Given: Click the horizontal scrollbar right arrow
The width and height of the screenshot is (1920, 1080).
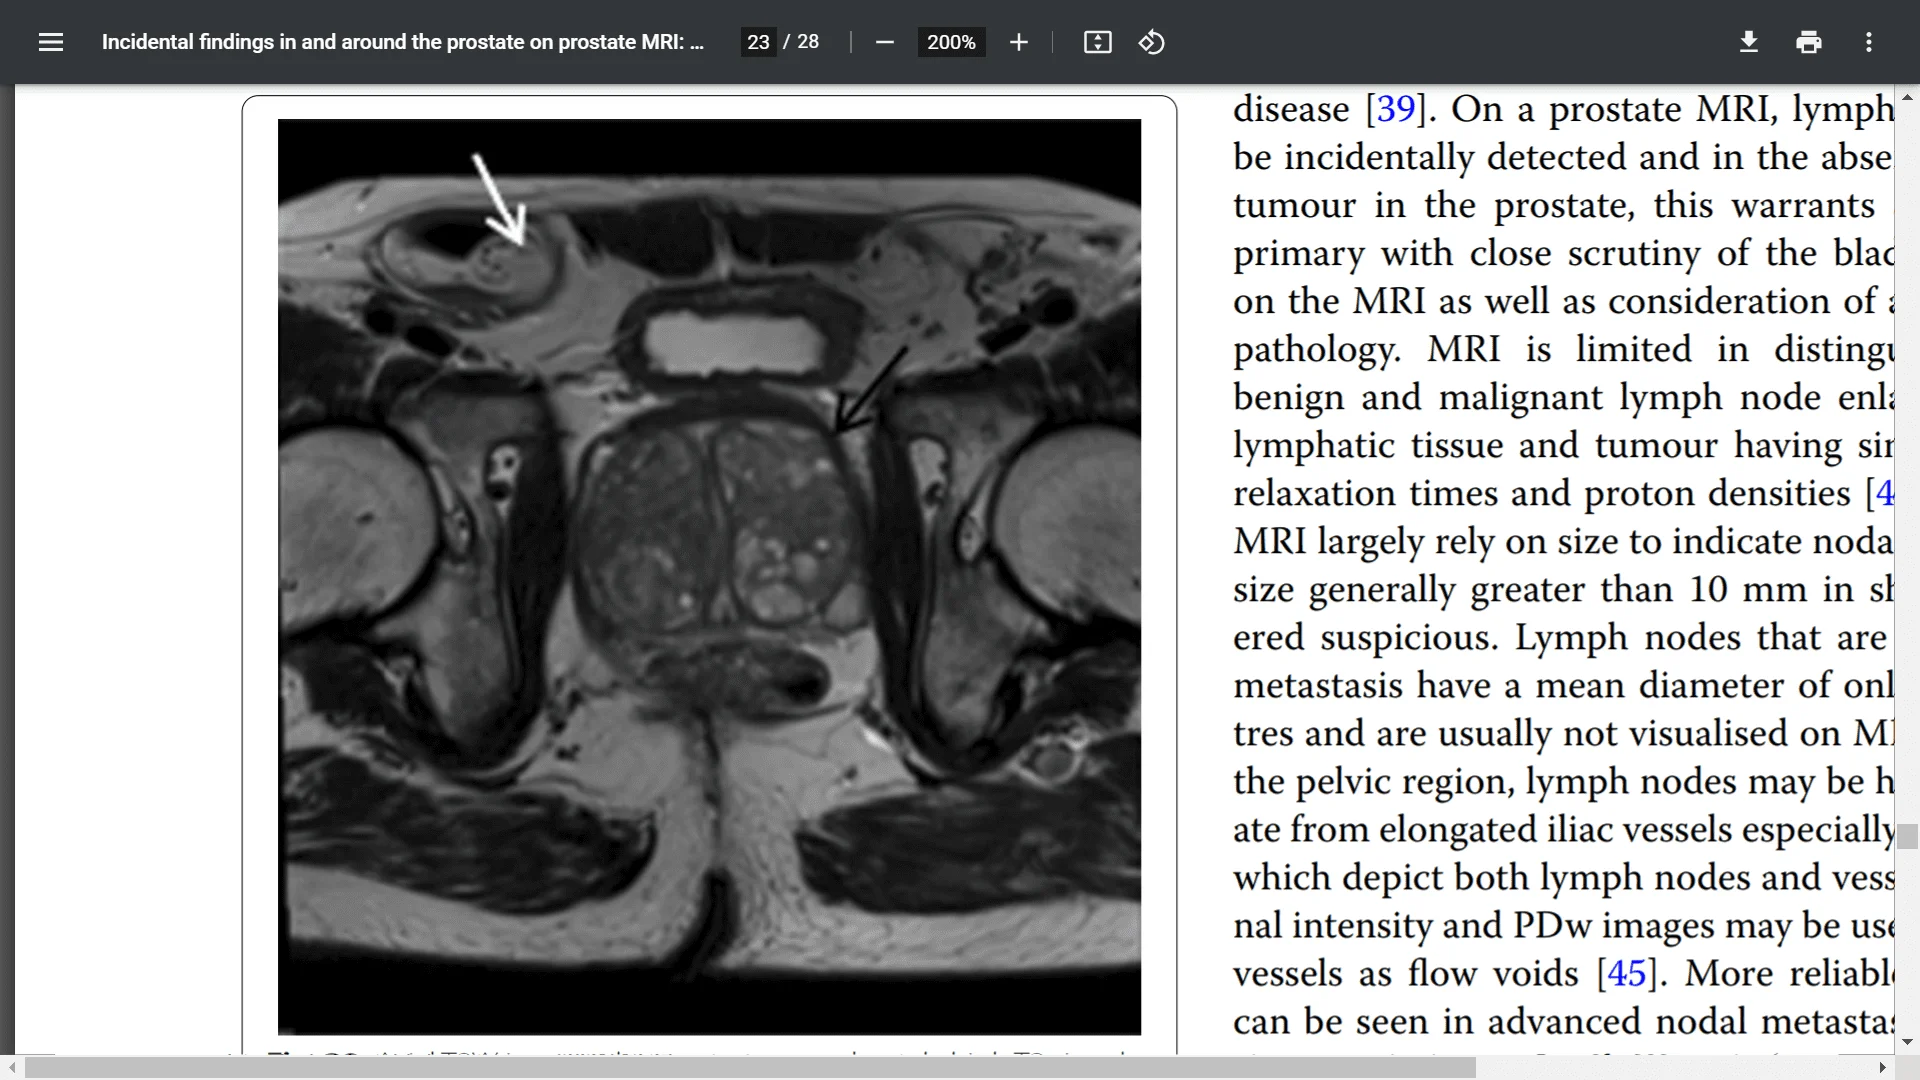Looking at the screenshot, I should [1883, 1068].
